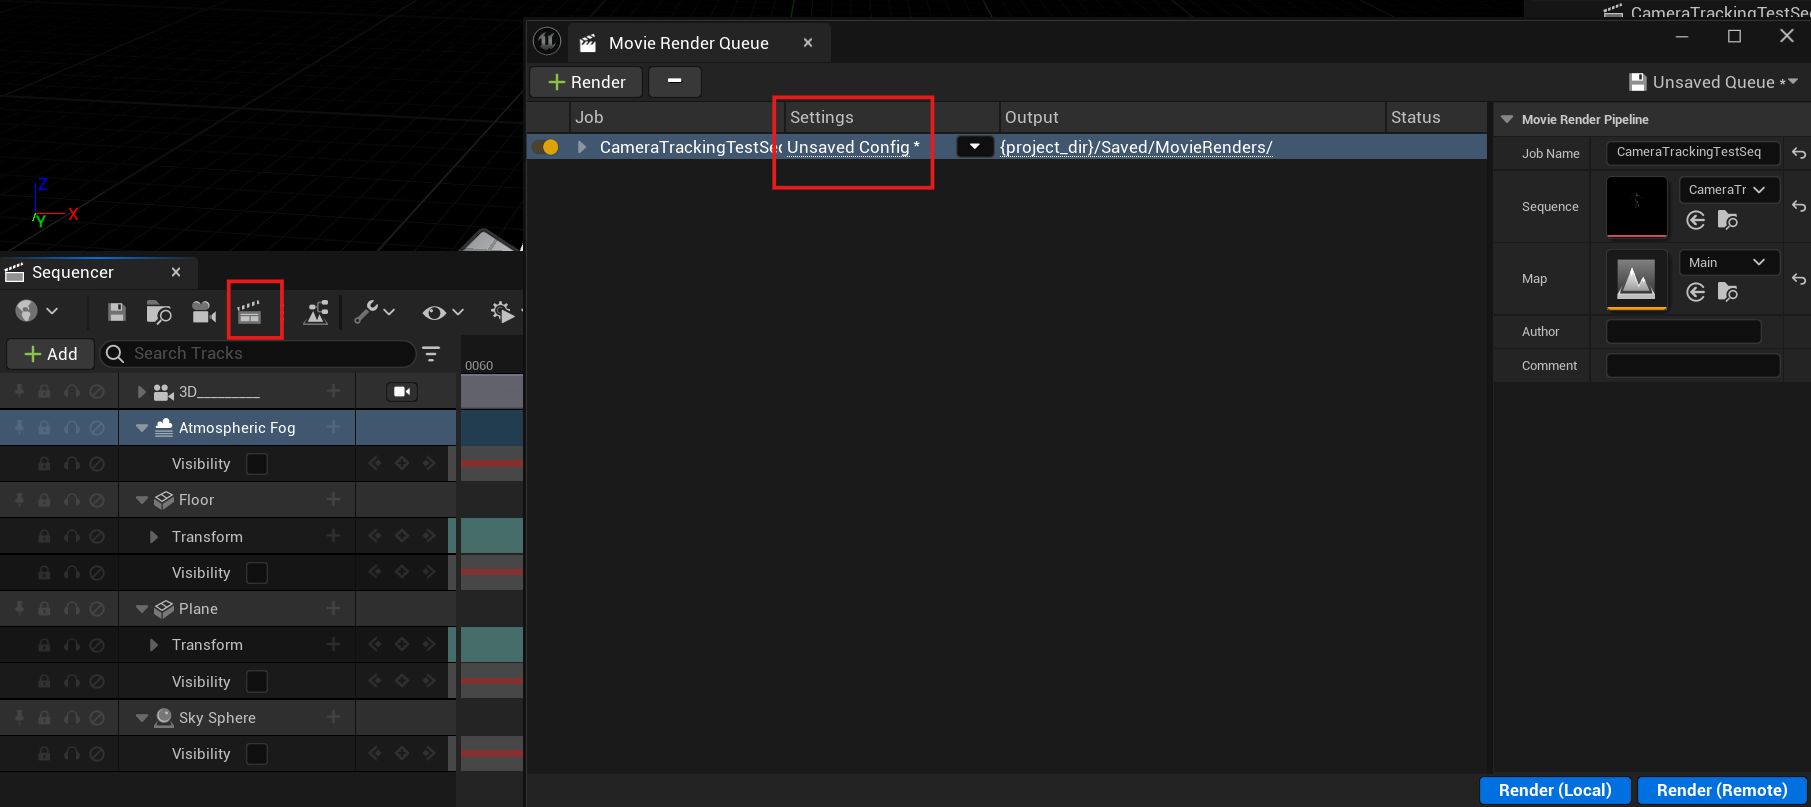
Task: Add section to Atmospheric Fog track plus icon
Action: pyautogui.click(x=333, y=427)
